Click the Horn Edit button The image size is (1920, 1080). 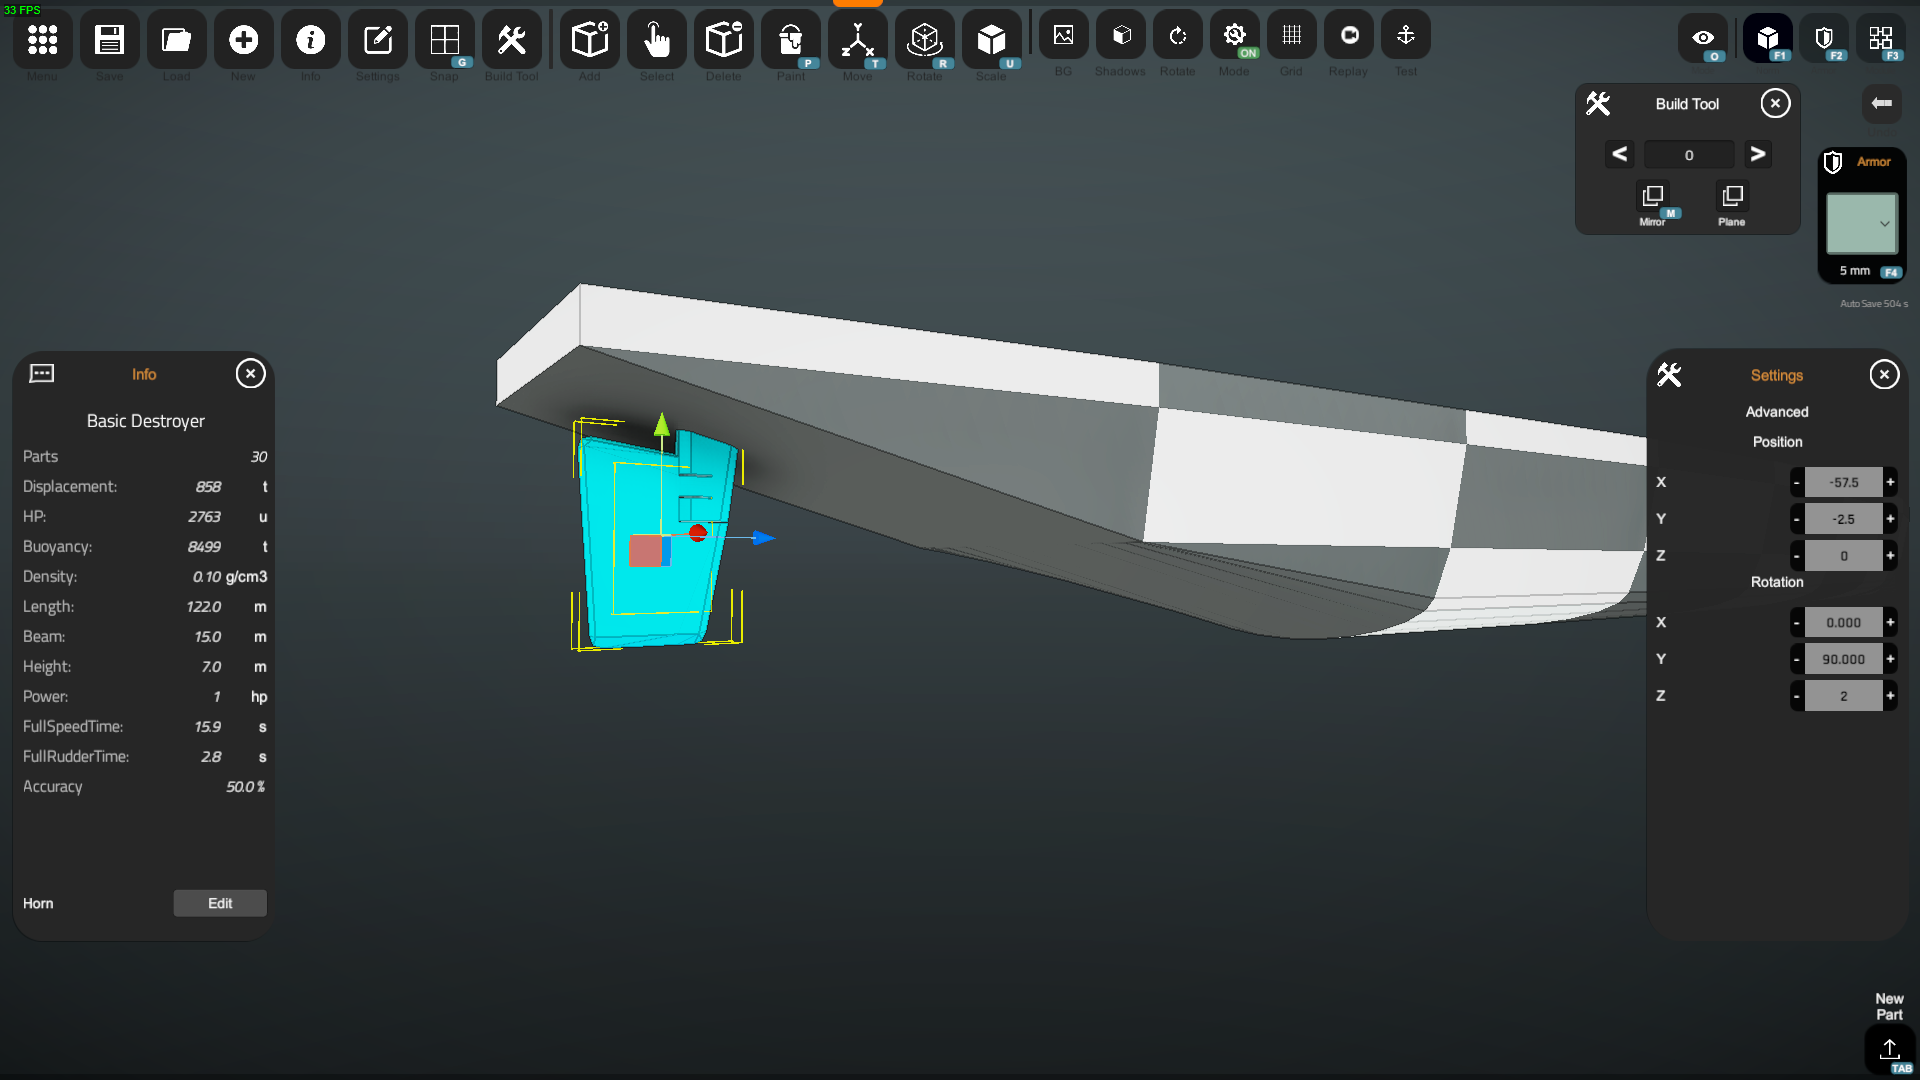(220, 903)
